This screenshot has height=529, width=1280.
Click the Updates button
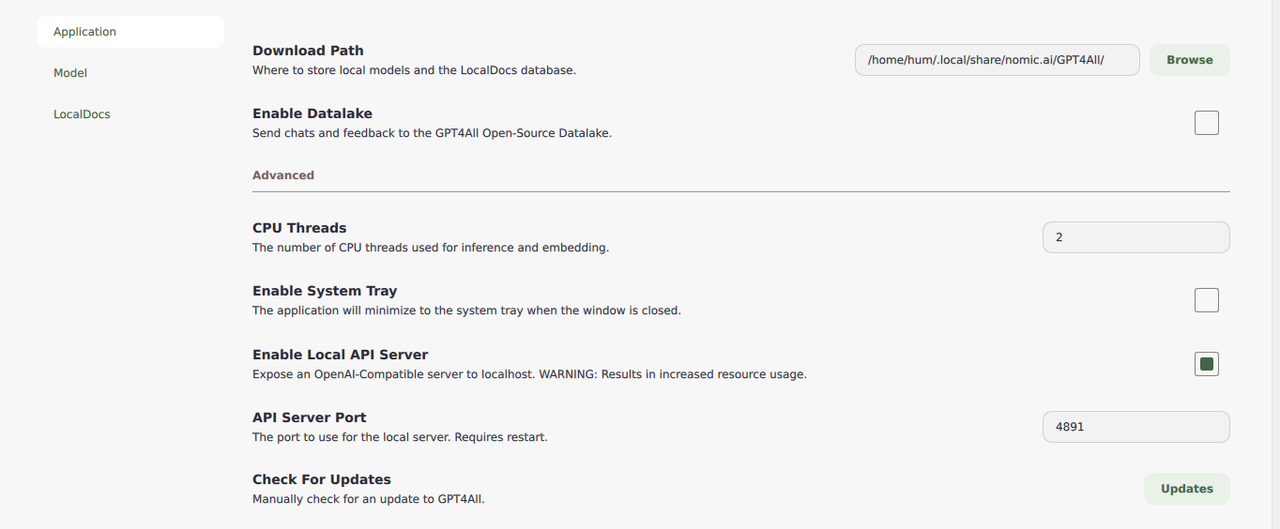[x=1187, y=489]
